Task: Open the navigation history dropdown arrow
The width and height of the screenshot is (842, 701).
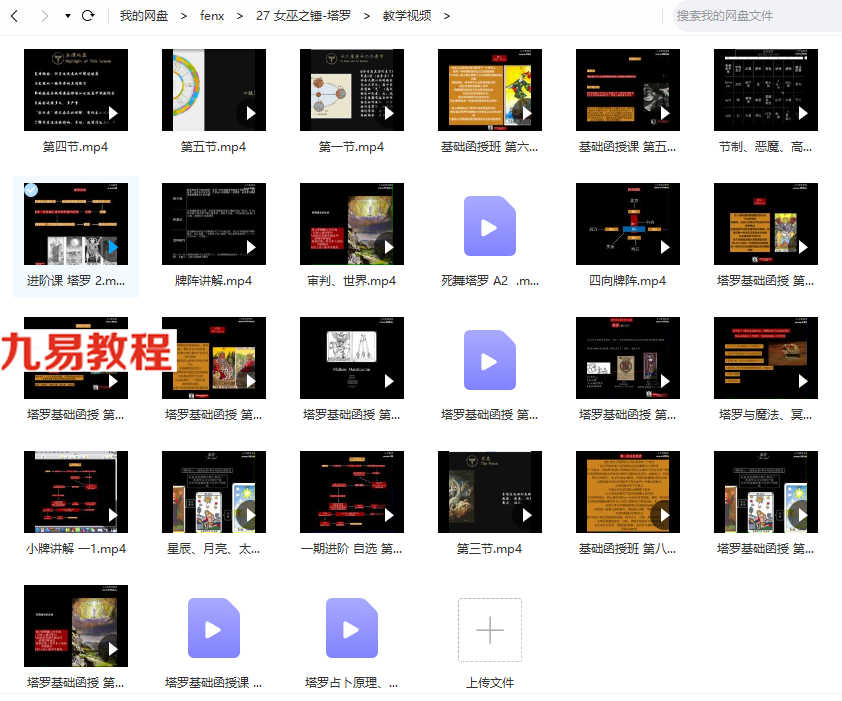Action: (x=68, y=16)
